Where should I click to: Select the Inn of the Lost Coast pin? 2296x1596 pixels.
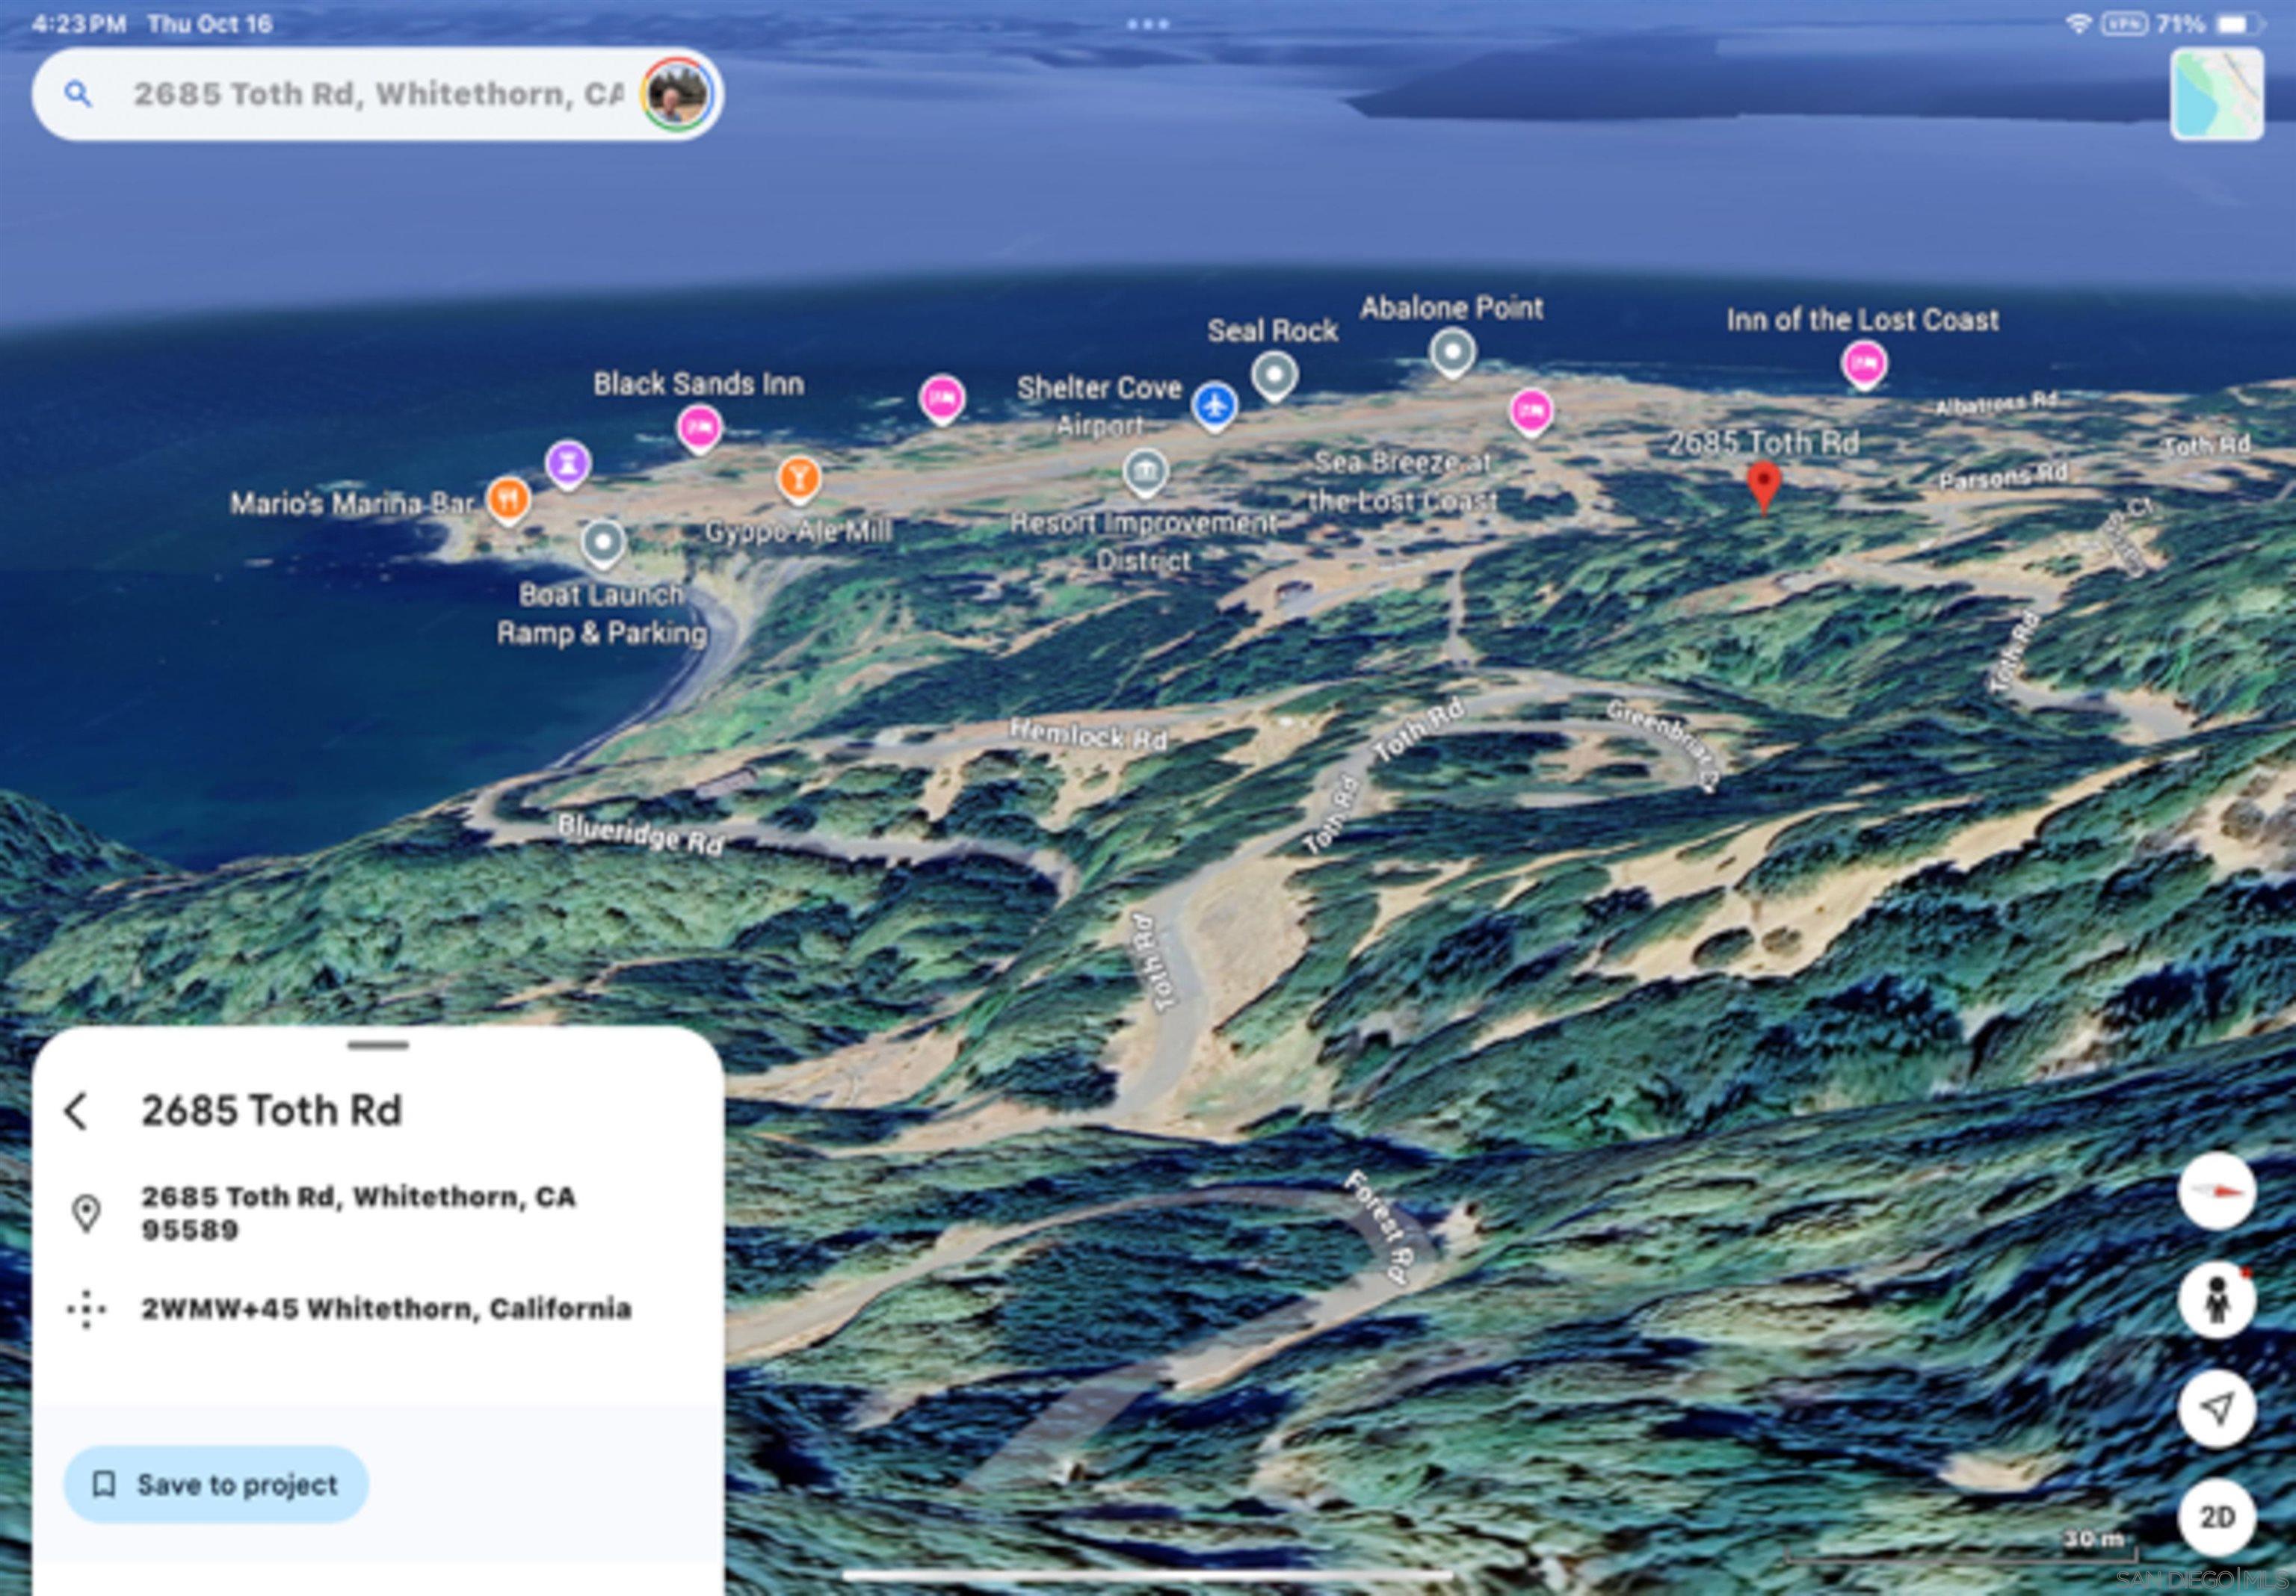[1863, 362]
